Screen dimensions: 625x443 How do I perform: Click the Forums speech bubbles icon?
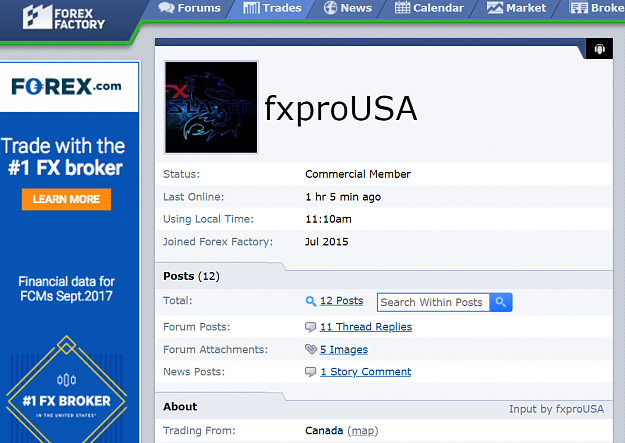166,8
